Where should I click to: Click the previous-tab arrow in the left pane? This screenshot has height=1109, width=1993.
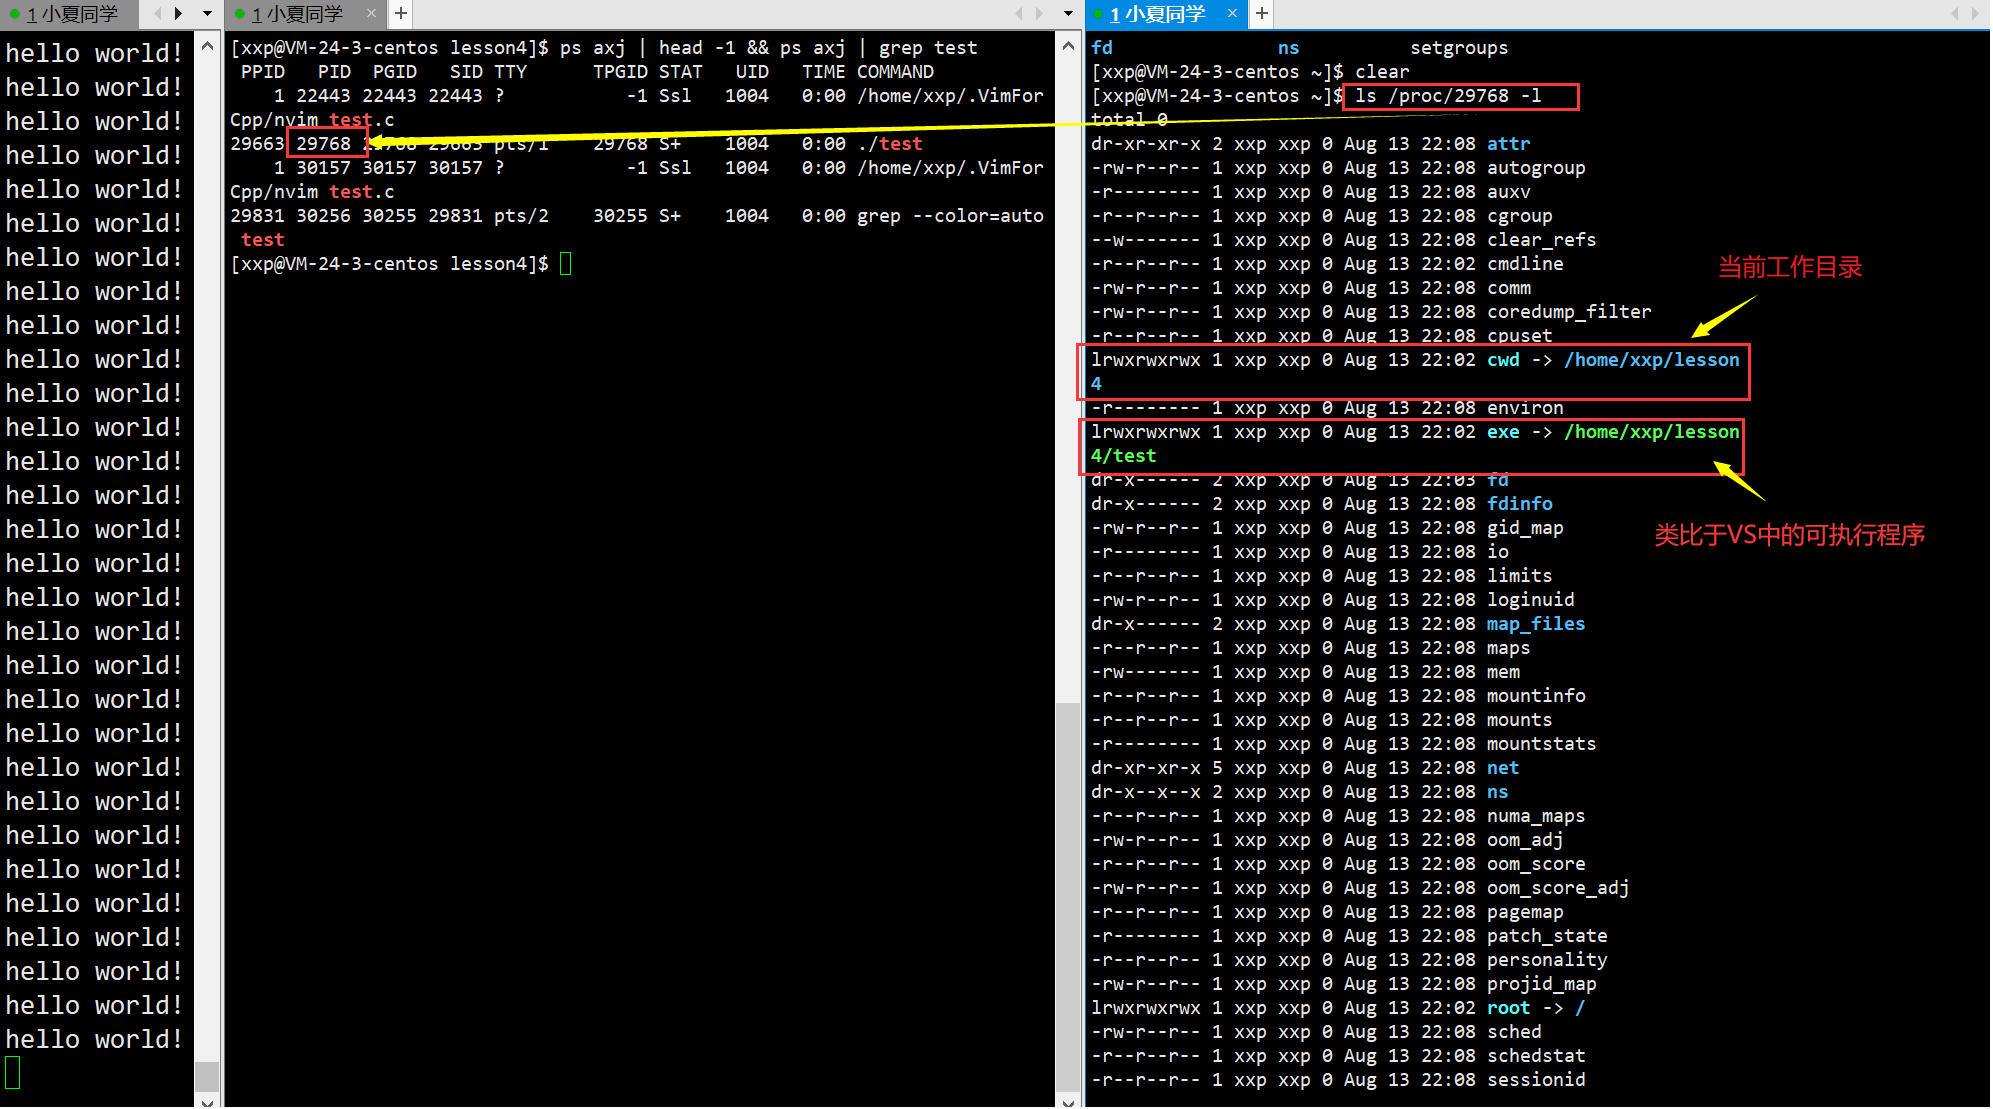(x=157, y=13)
